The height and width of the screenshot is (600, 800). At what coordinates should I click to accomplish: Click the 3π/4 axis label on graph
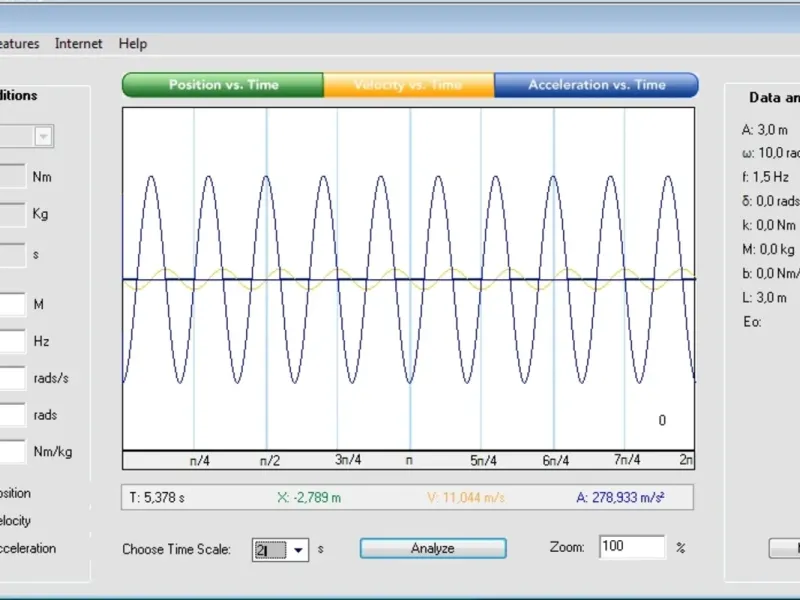pos(348,460)
